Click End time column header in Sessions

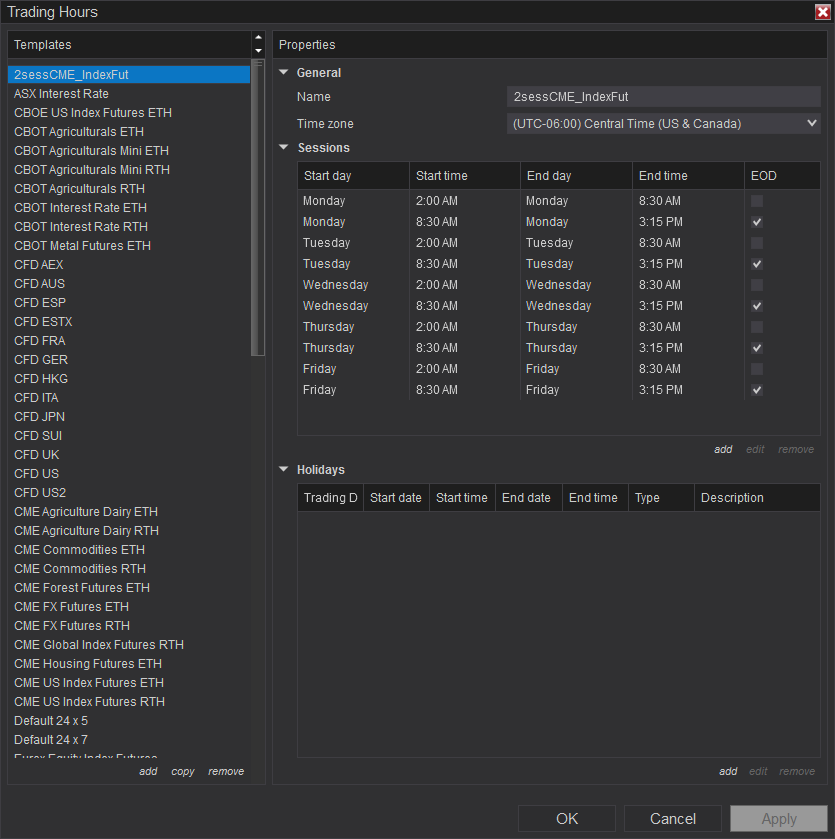tap(688, 176)
